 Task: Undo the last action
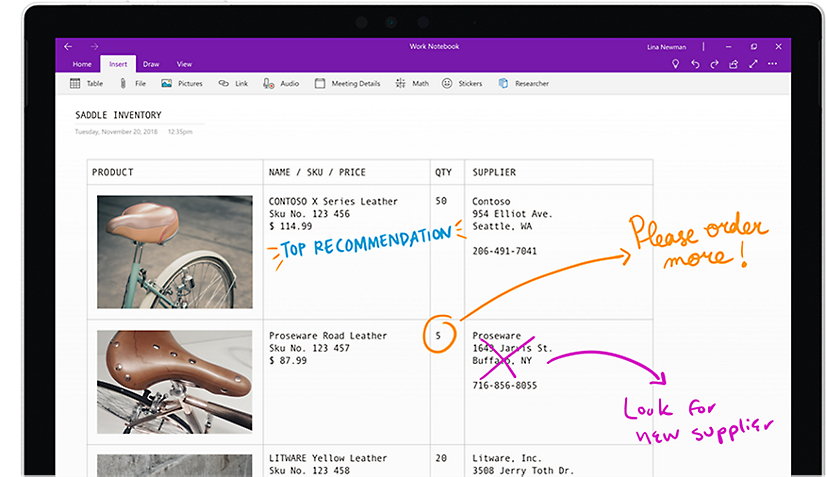[695, 64]
